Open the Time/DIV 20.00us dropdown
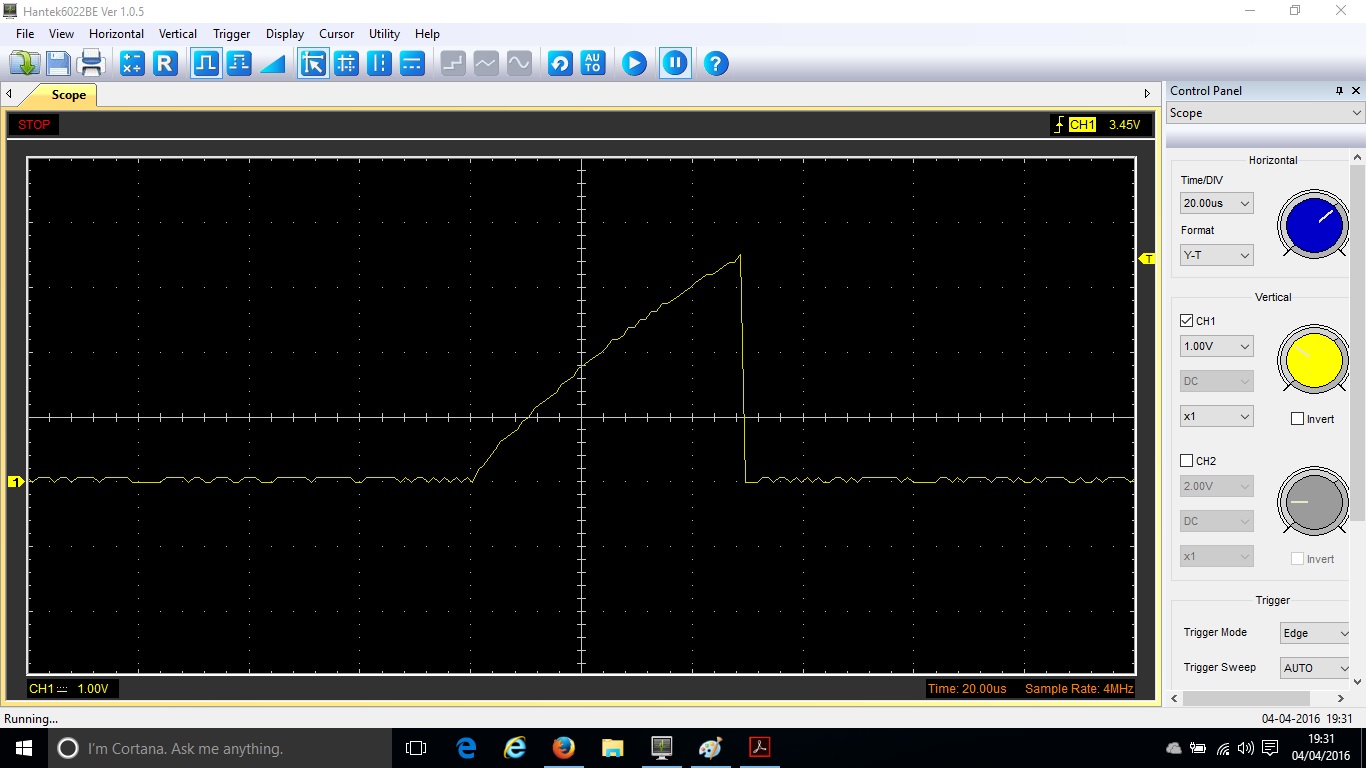 (1216, 203)
